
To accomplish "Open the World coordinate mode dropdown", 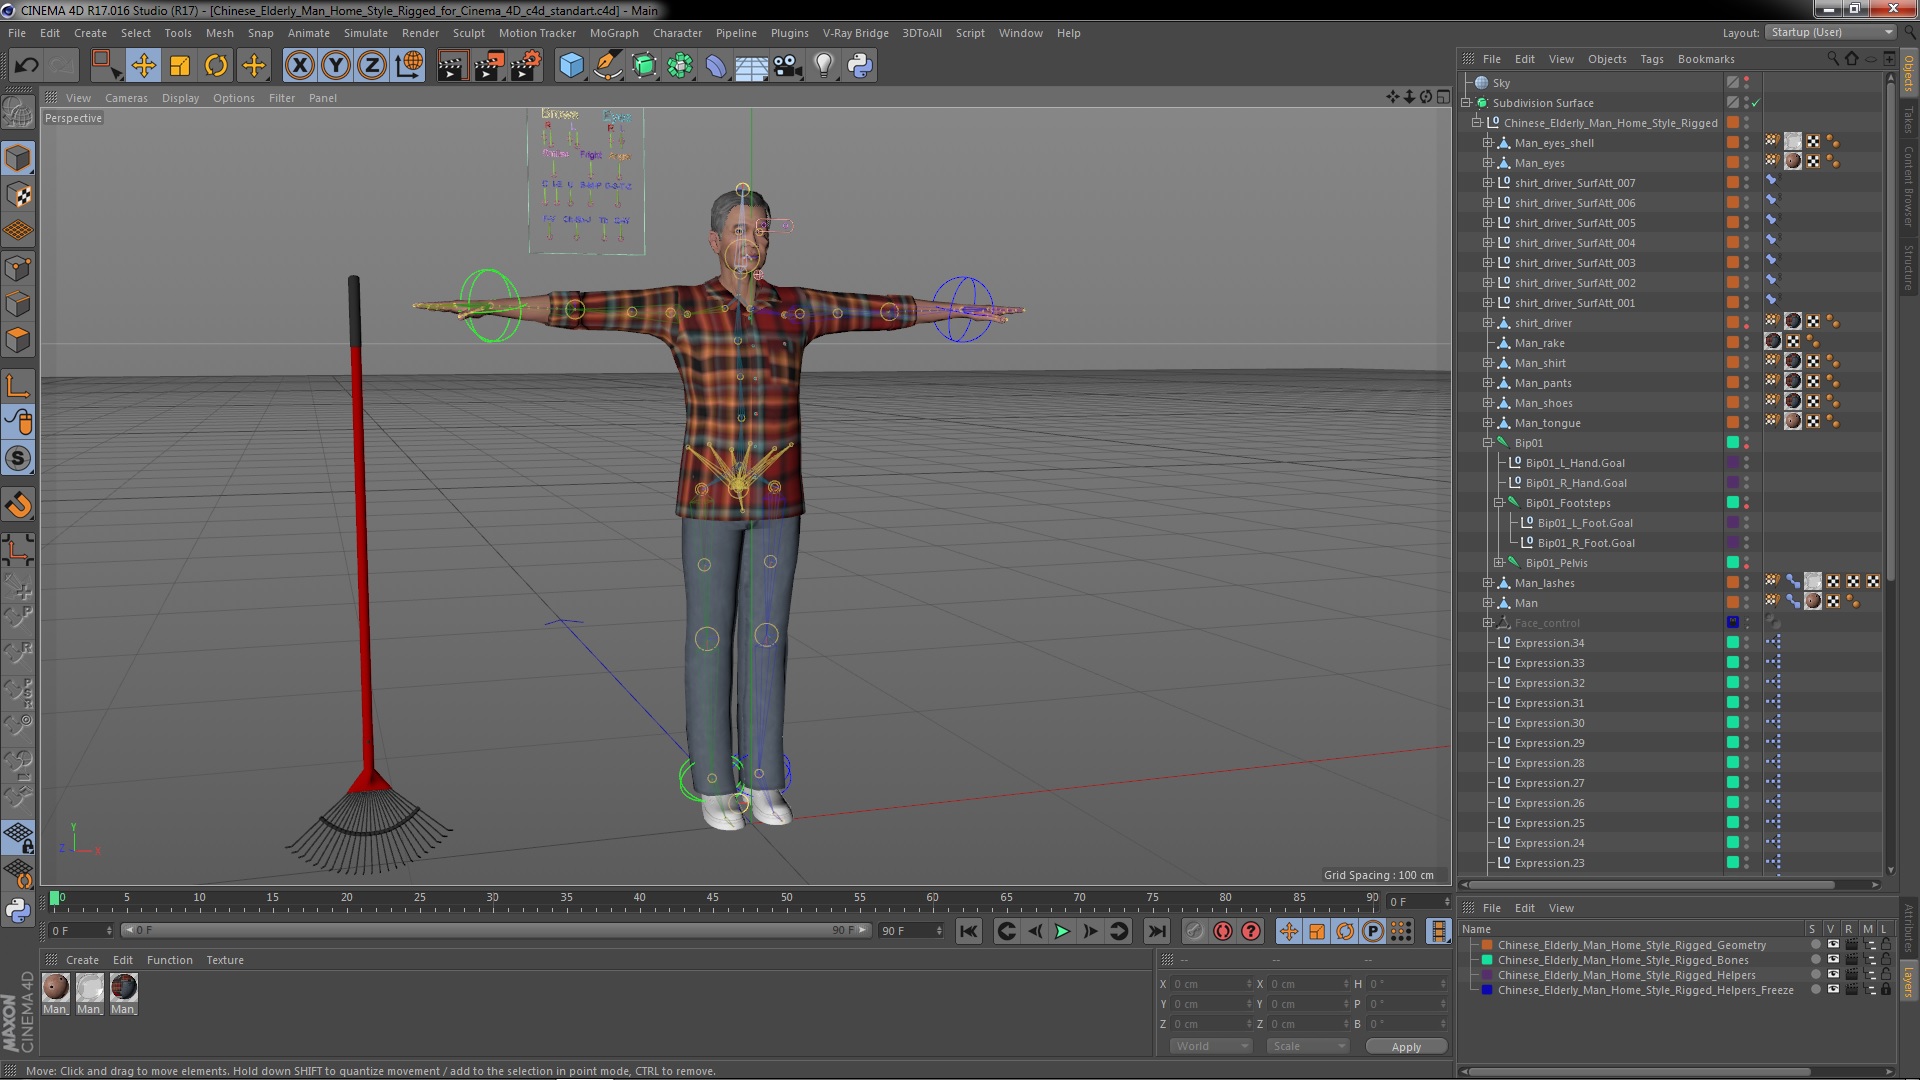I will 1210,1046.
